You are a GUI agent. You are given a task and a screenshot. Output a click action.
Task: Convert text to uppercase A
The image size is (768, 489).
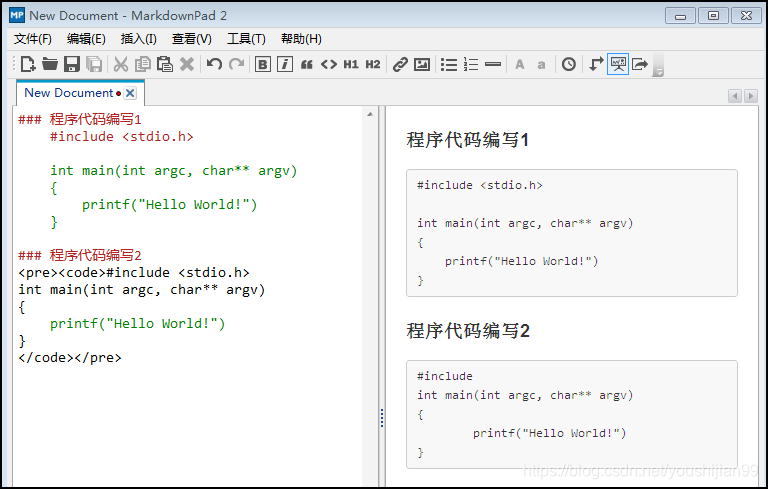pyautogui.click(x=520, y=64)
